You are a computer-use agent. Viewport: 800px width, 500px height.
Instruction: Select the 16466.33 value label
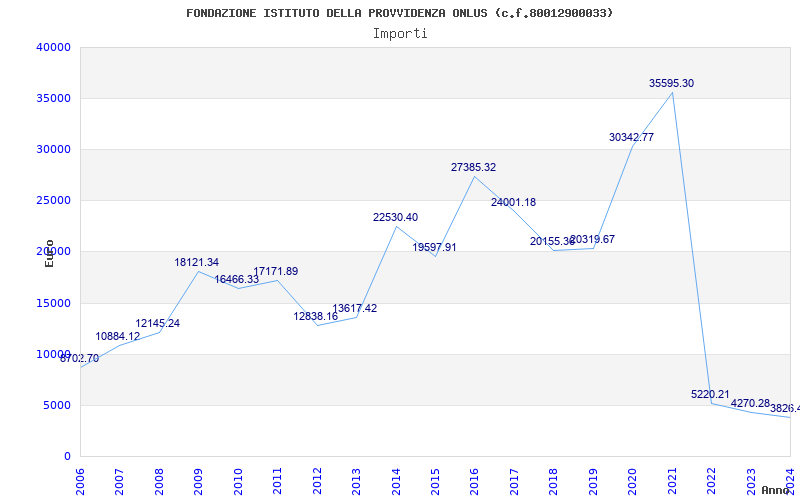coord(236,280)
